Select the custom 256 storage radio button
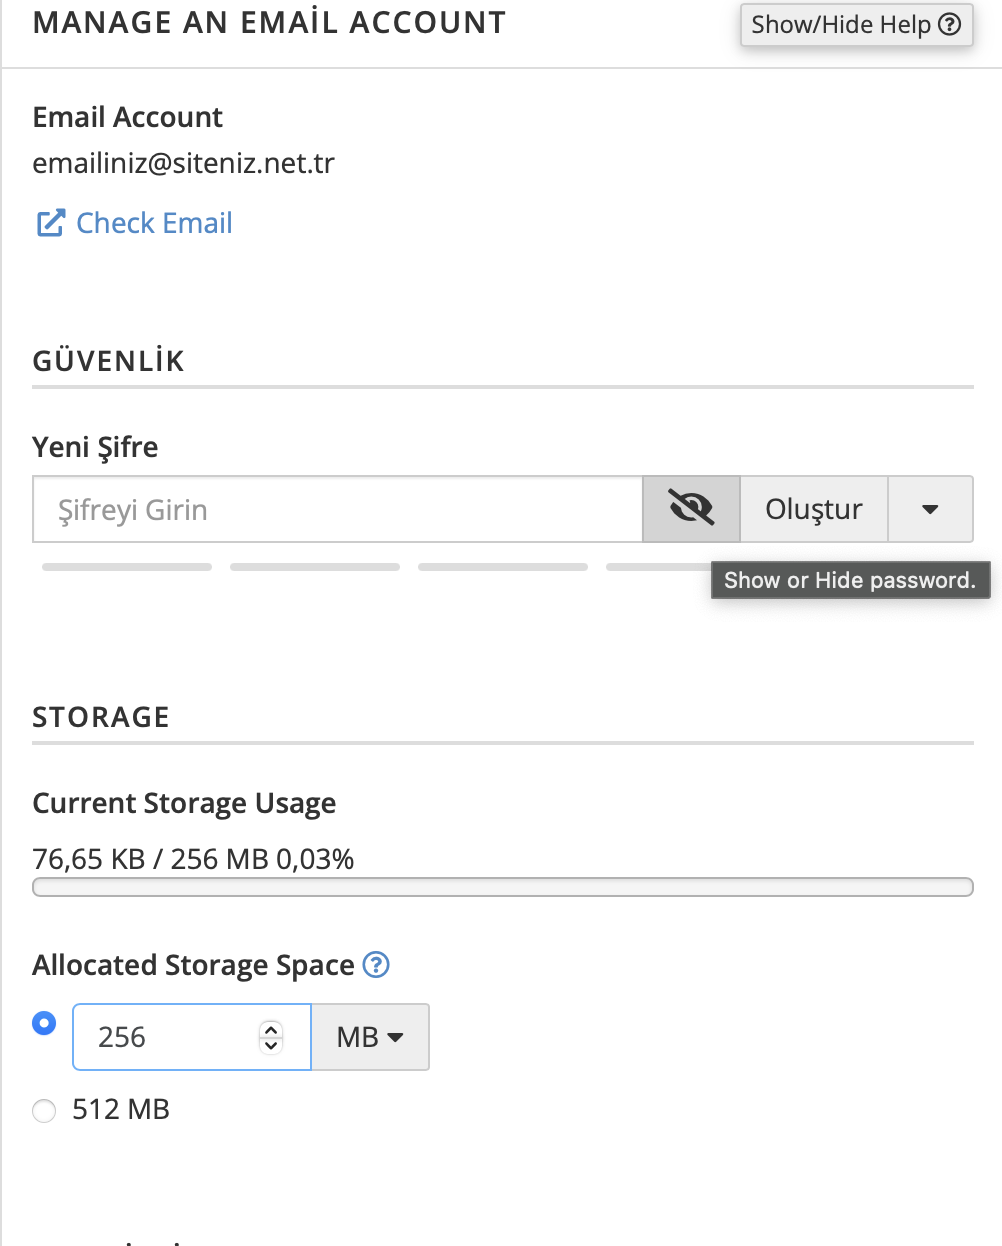 [44, 1023]
